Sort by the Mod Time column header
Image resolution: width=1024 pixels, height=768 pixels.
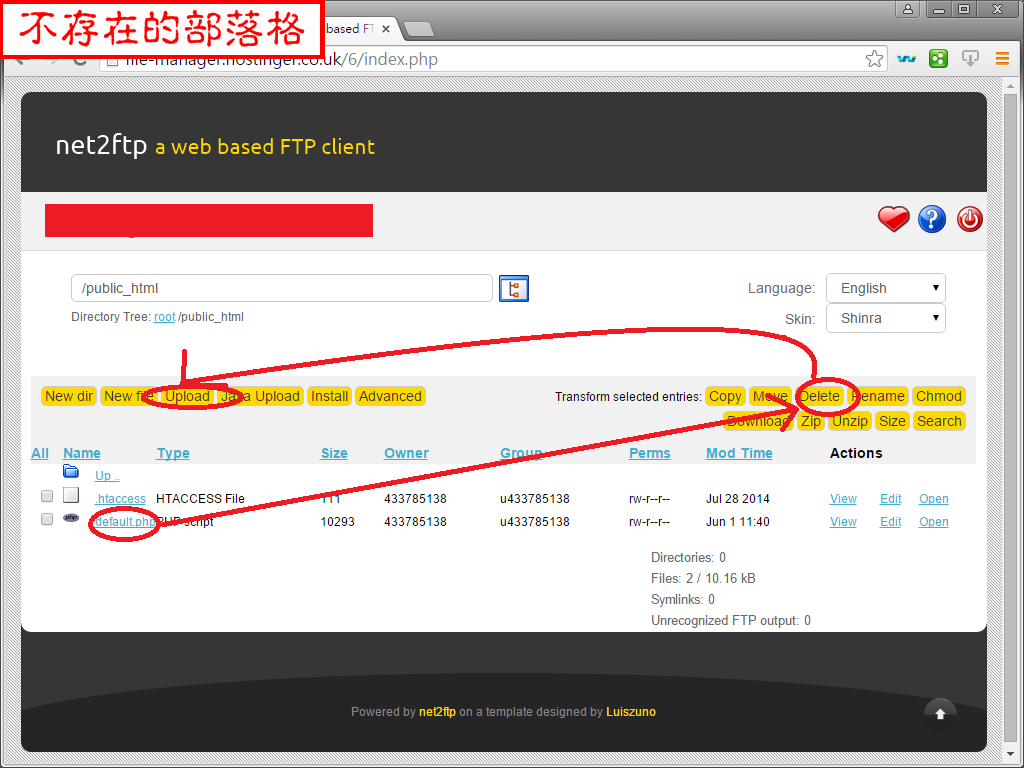tap(739, 453)
